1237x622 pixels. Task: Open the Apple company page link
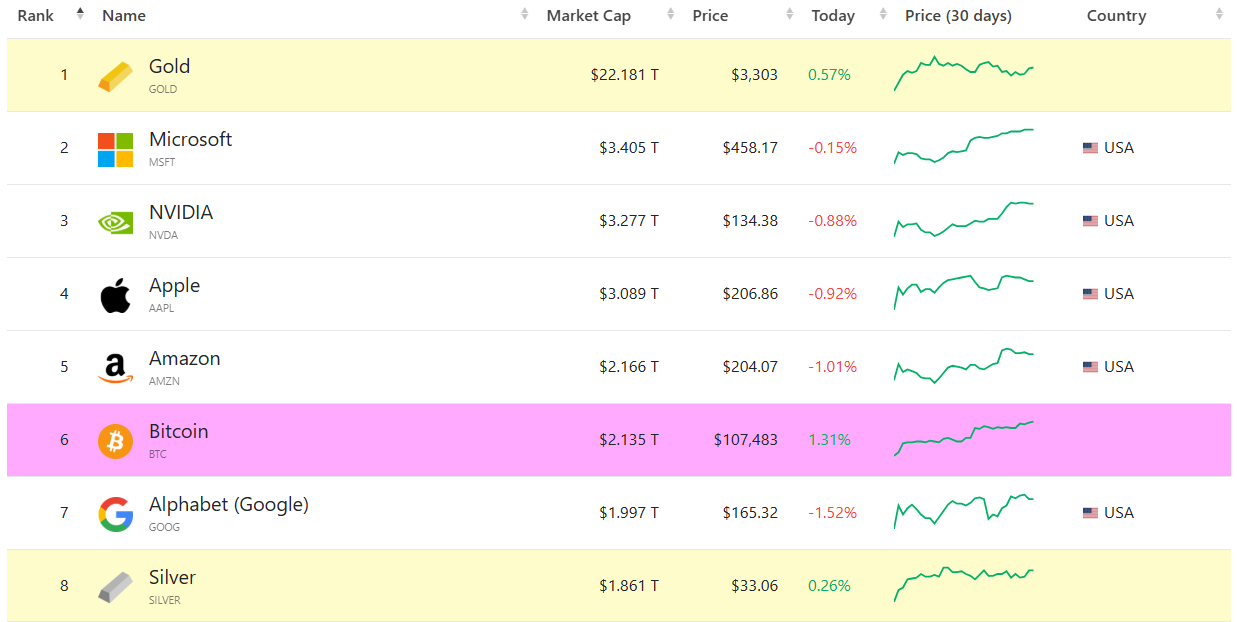coord(174,285)
